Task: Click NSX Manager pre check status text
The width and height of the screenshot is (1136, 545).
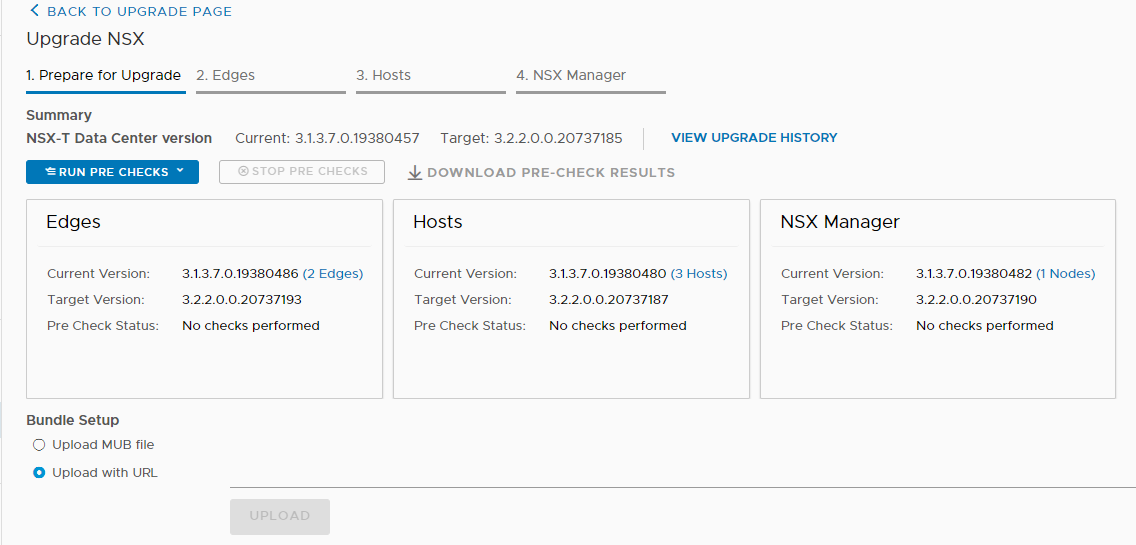Action: click(x=985, y=326)
